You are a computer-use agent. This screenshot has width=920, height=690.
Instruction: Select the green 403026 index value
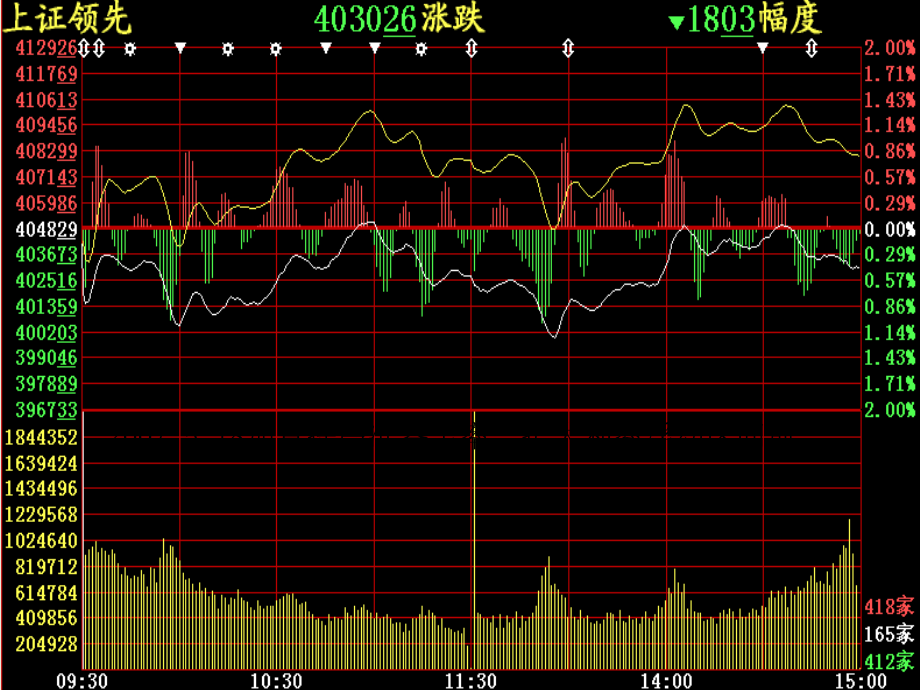(x=365, y=18)
